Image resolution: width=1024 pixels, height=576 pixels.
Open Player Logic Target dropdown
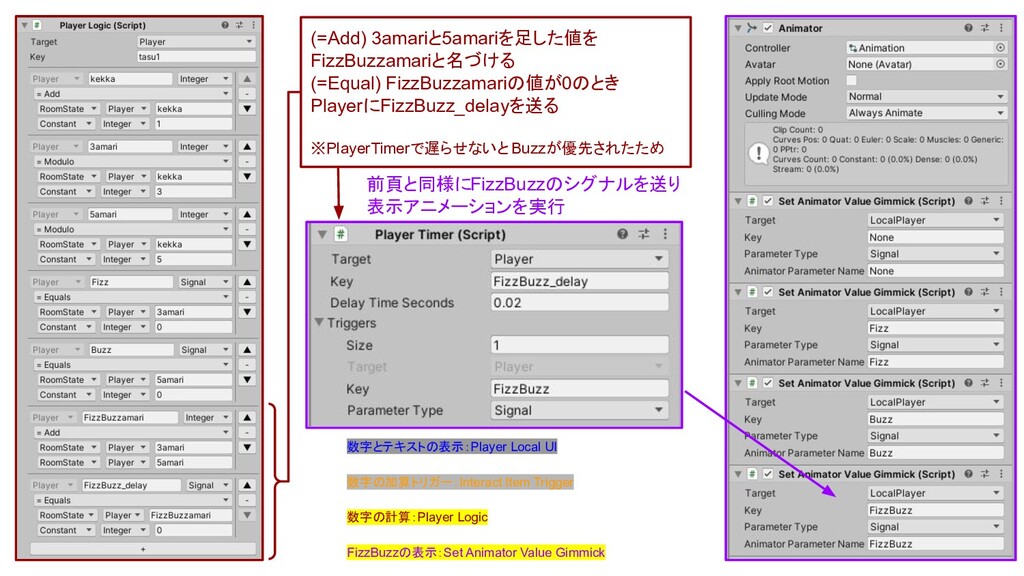click(195, 41)
